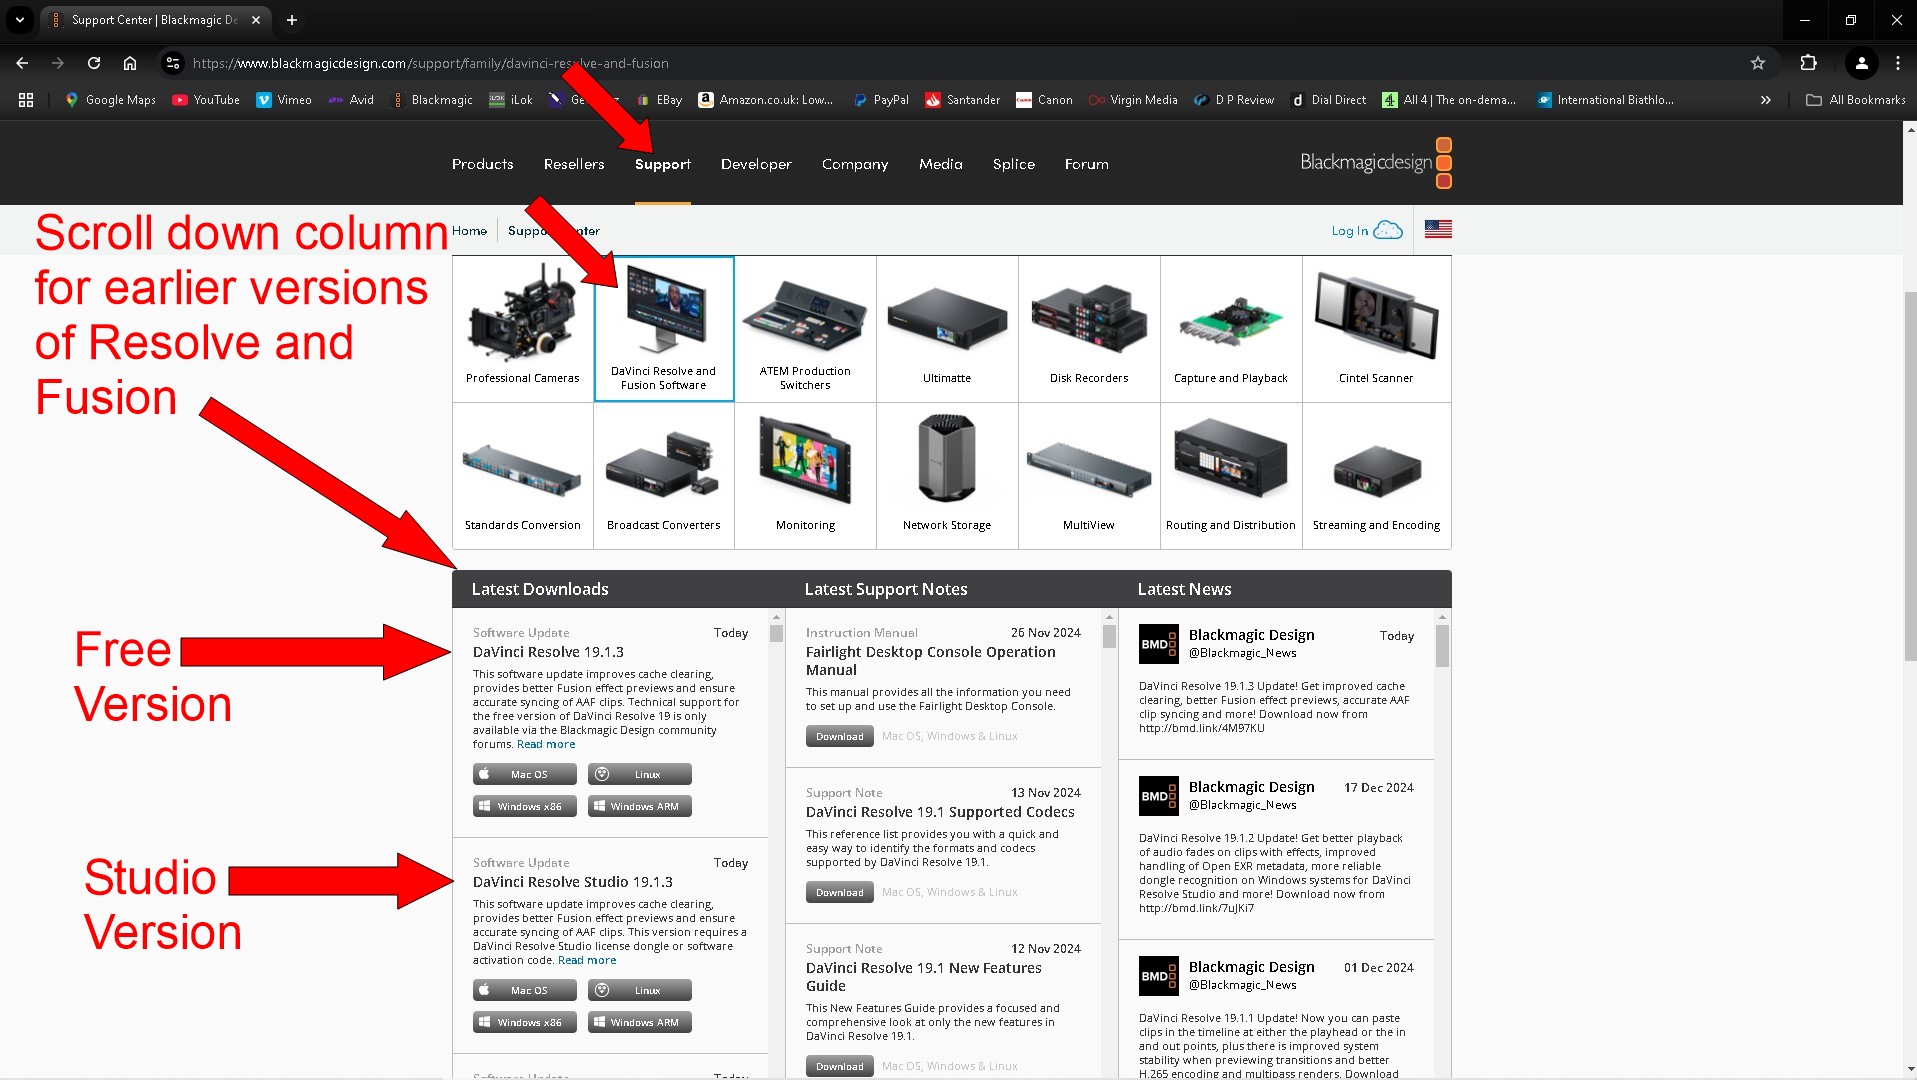Image resolution: width=1917 pixels, height=1080 pixels.
Task: Open Google Maps bookmark
Action: click(110, 100)
